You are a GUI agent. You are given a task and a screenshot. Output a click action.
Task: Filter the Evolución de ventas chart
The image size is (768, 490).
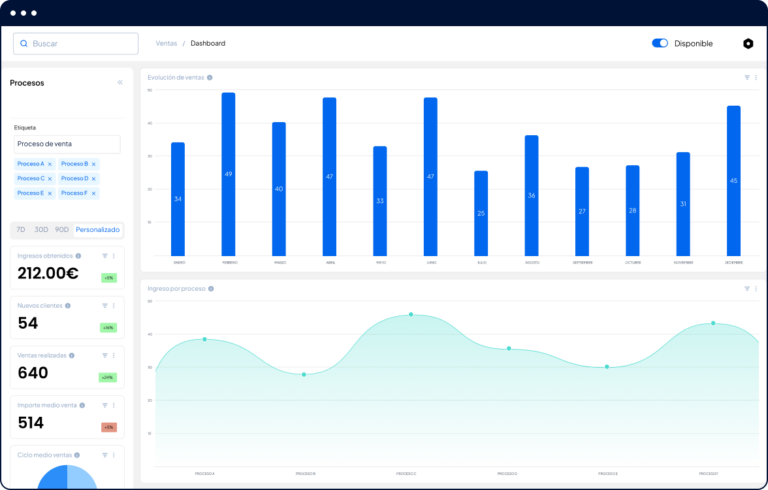click(747, 77)
